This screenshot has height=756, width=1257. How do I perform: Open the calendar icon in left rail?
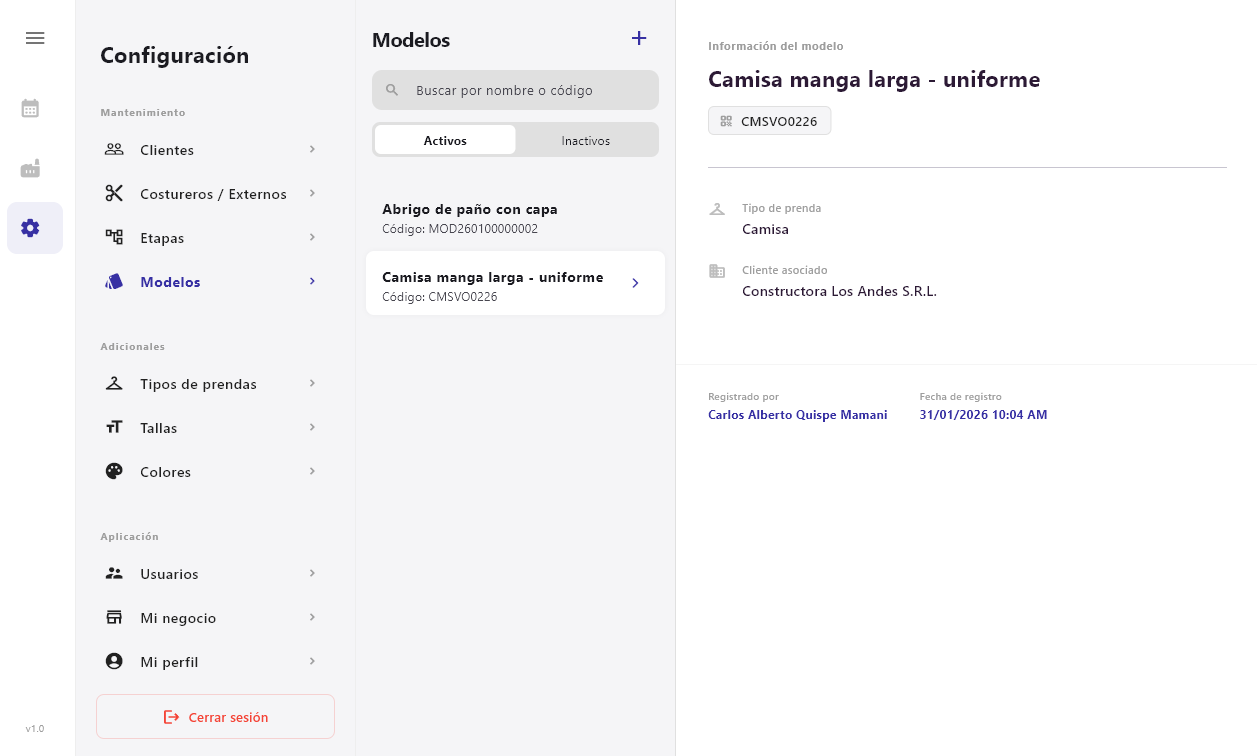point(31,108)
